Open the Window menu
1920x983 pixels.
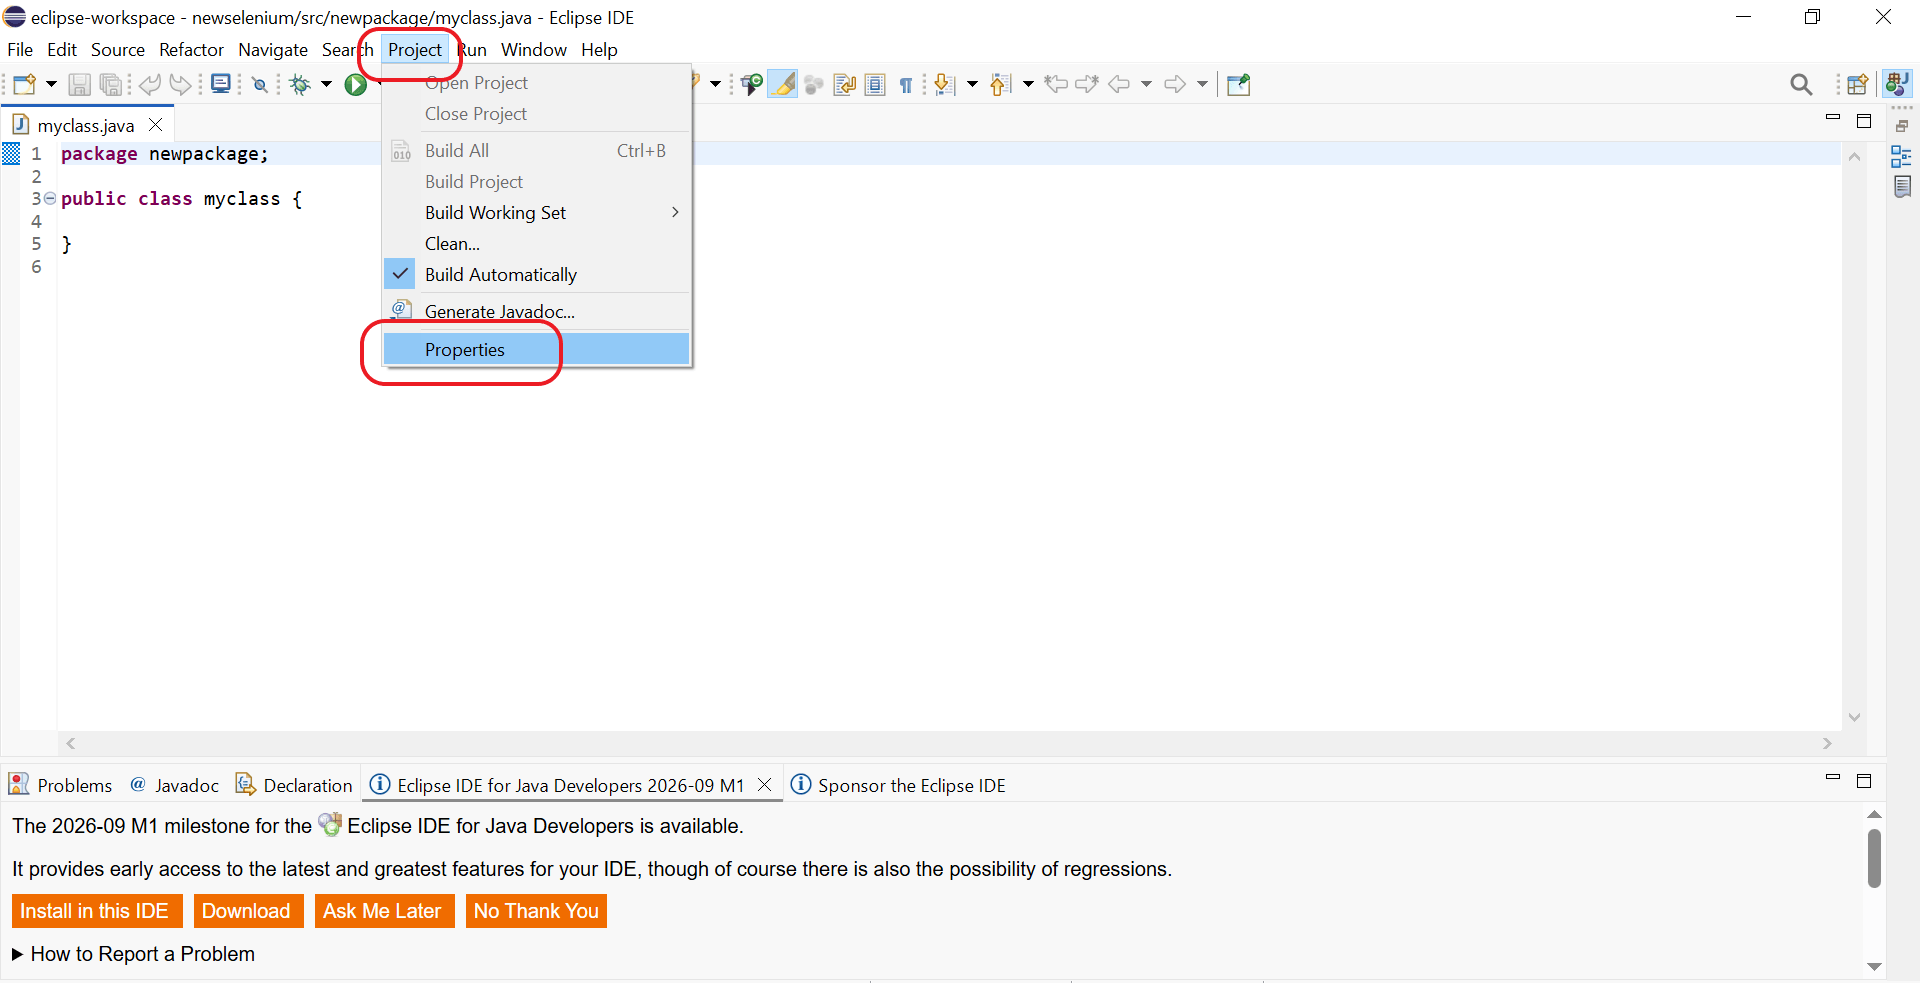point(533,50)
